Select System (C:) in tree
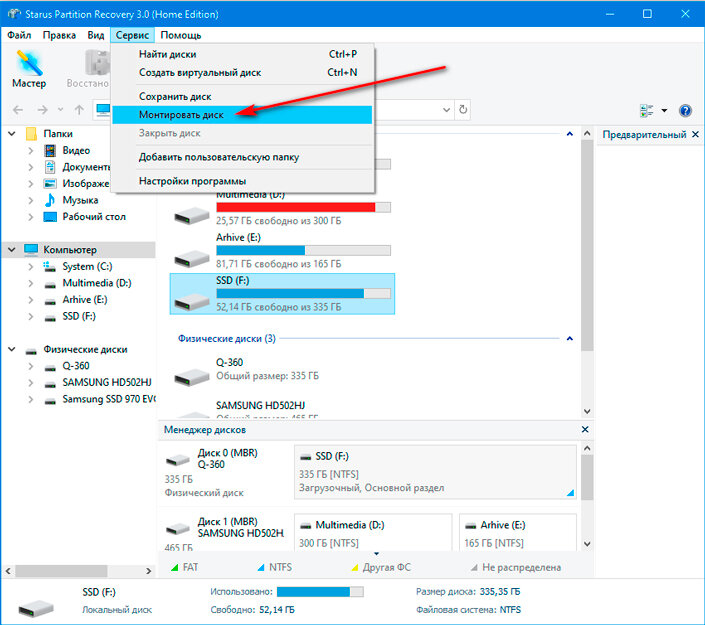Viewport: 705px width, 625px height. pos(87,266)
